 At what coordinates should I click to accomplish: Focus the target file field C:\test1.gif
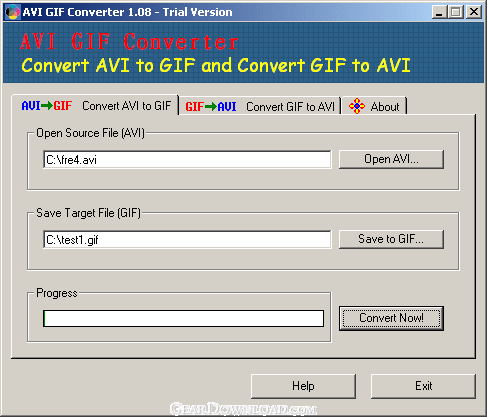[187, 240]
